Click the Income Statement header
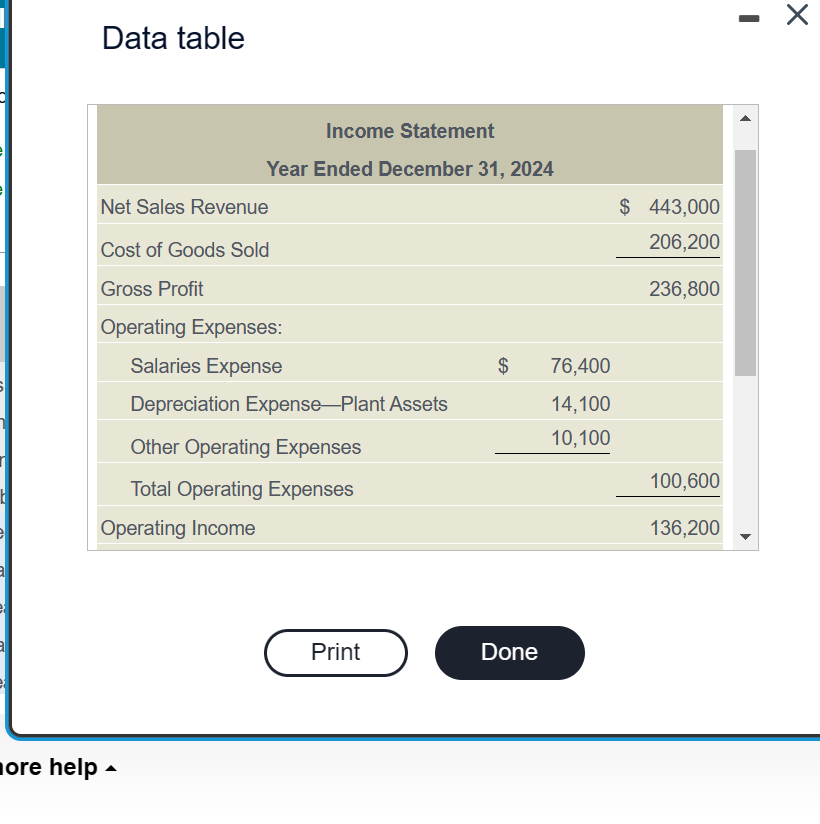This screenshot has height=824, width=820. coord(409,131)
